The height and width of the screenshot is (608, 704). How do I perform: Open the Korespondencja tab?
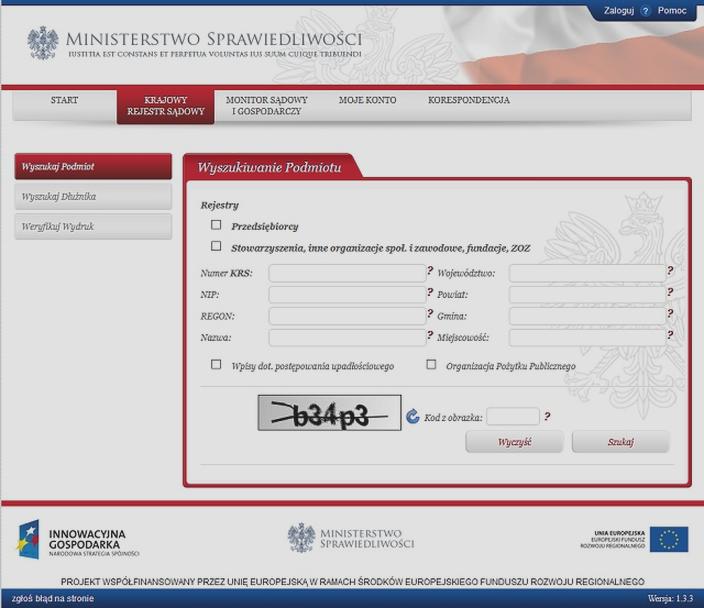(x=469, y=100)
